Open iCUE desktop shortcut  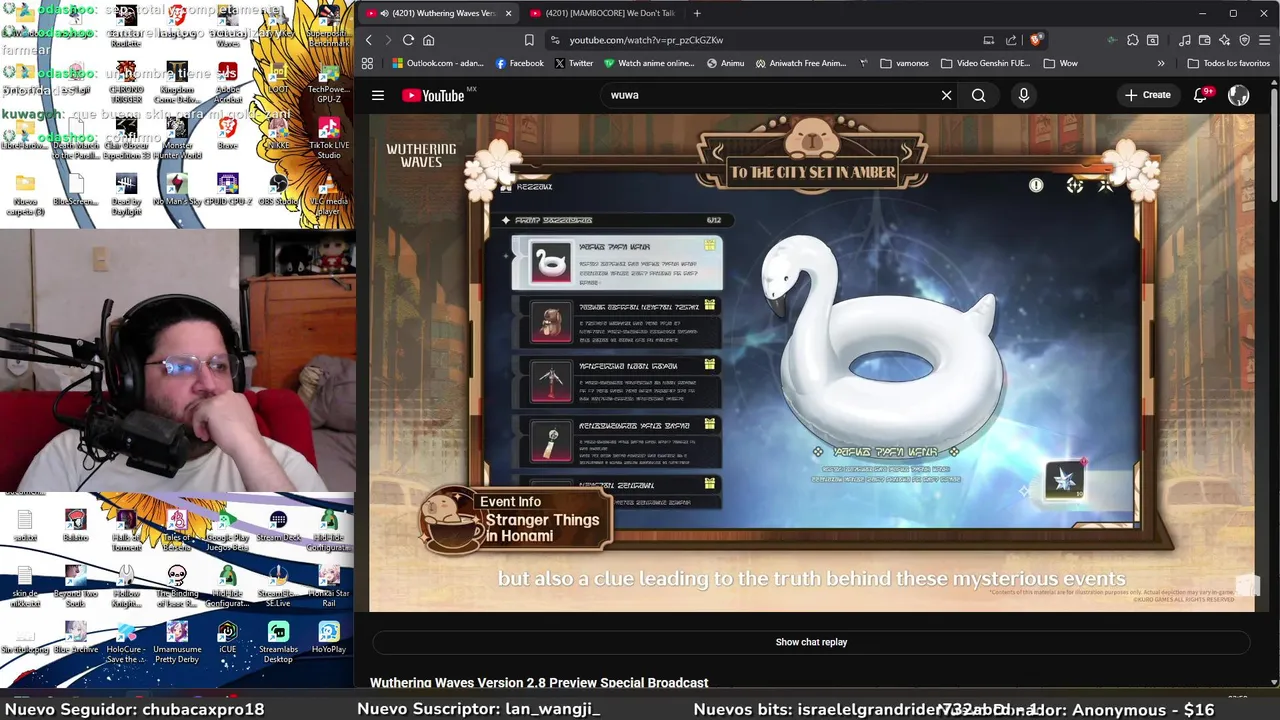(x=228, y=636)
